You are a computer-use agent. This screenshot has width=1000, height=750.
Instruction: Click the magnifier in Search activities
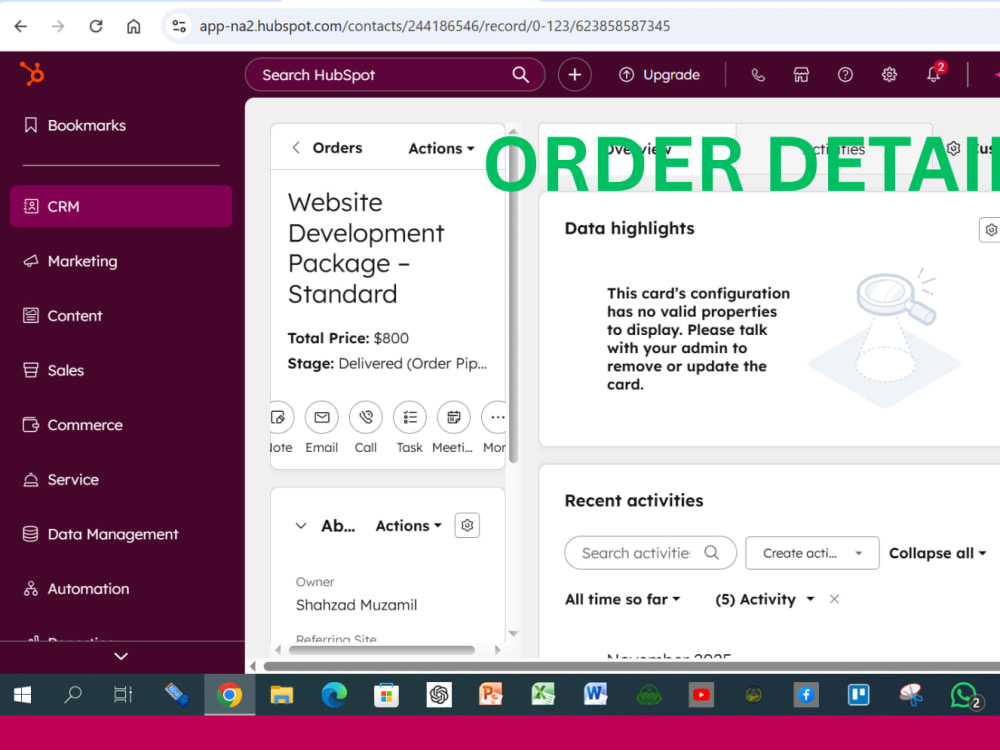click(712, 552)
